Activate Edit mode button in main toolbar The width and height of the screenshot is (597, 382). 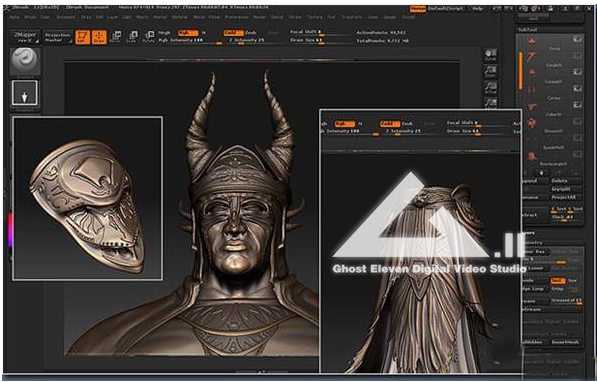[83, 37]
